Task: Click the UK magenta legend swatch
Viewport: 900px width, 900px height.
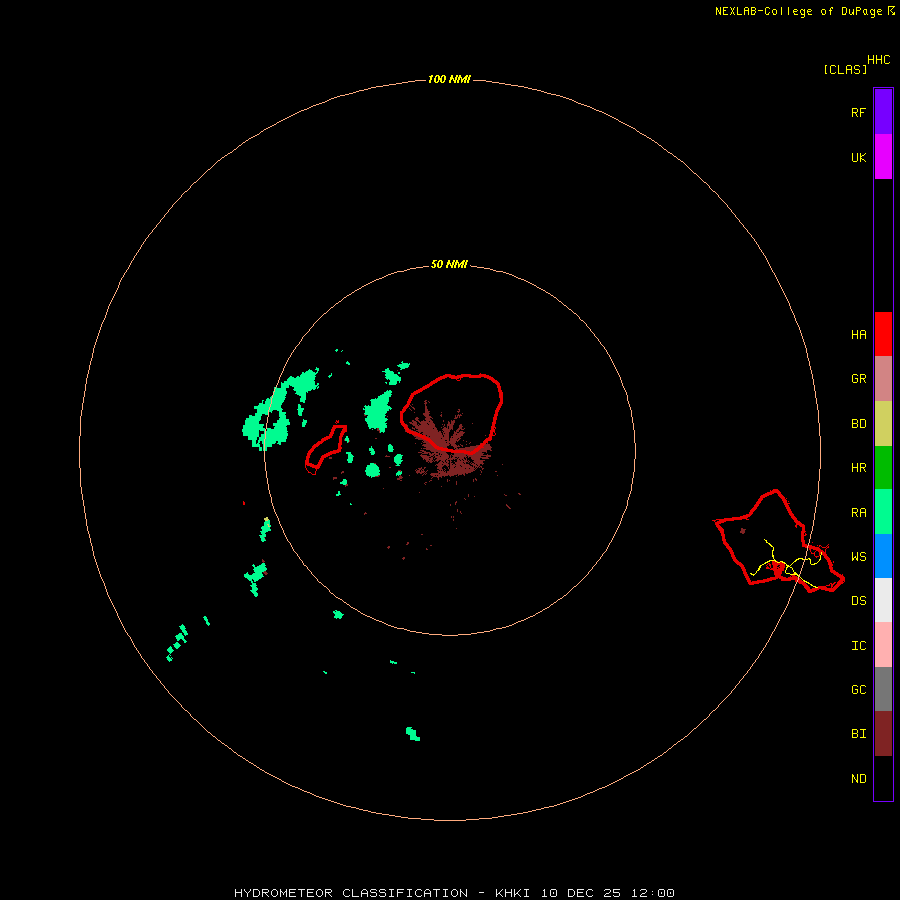Action: point(883,157)
